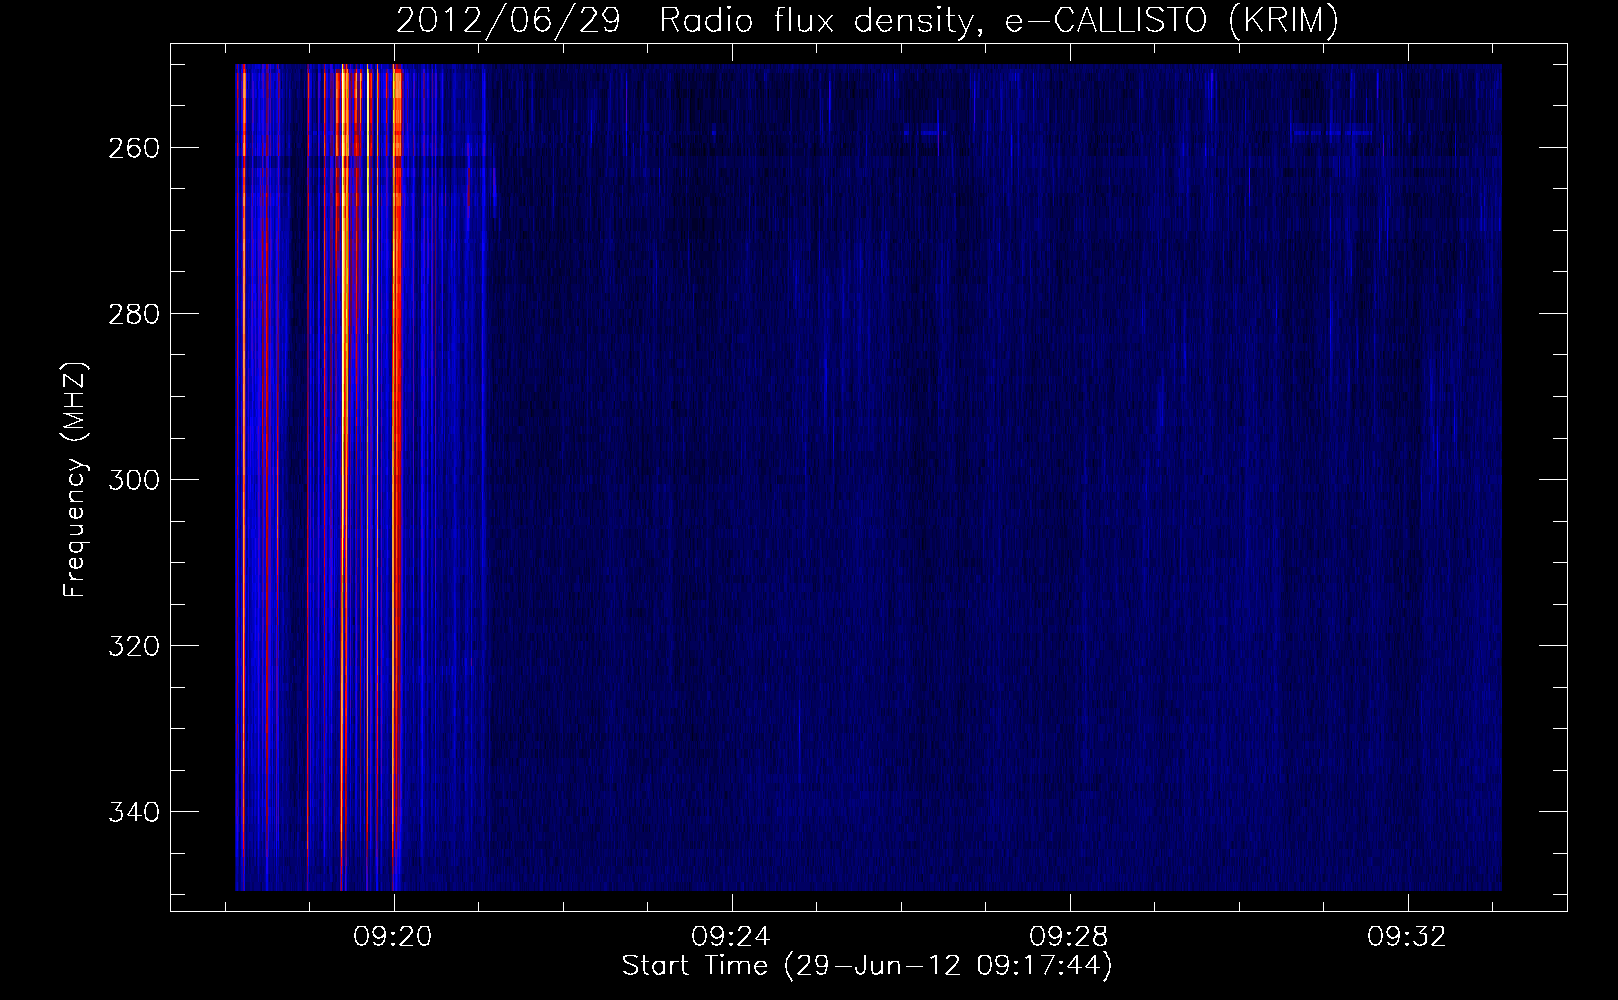Click the 09:20 time tick label
The image size is (1618, 1000).
click(x=394, y=937)
